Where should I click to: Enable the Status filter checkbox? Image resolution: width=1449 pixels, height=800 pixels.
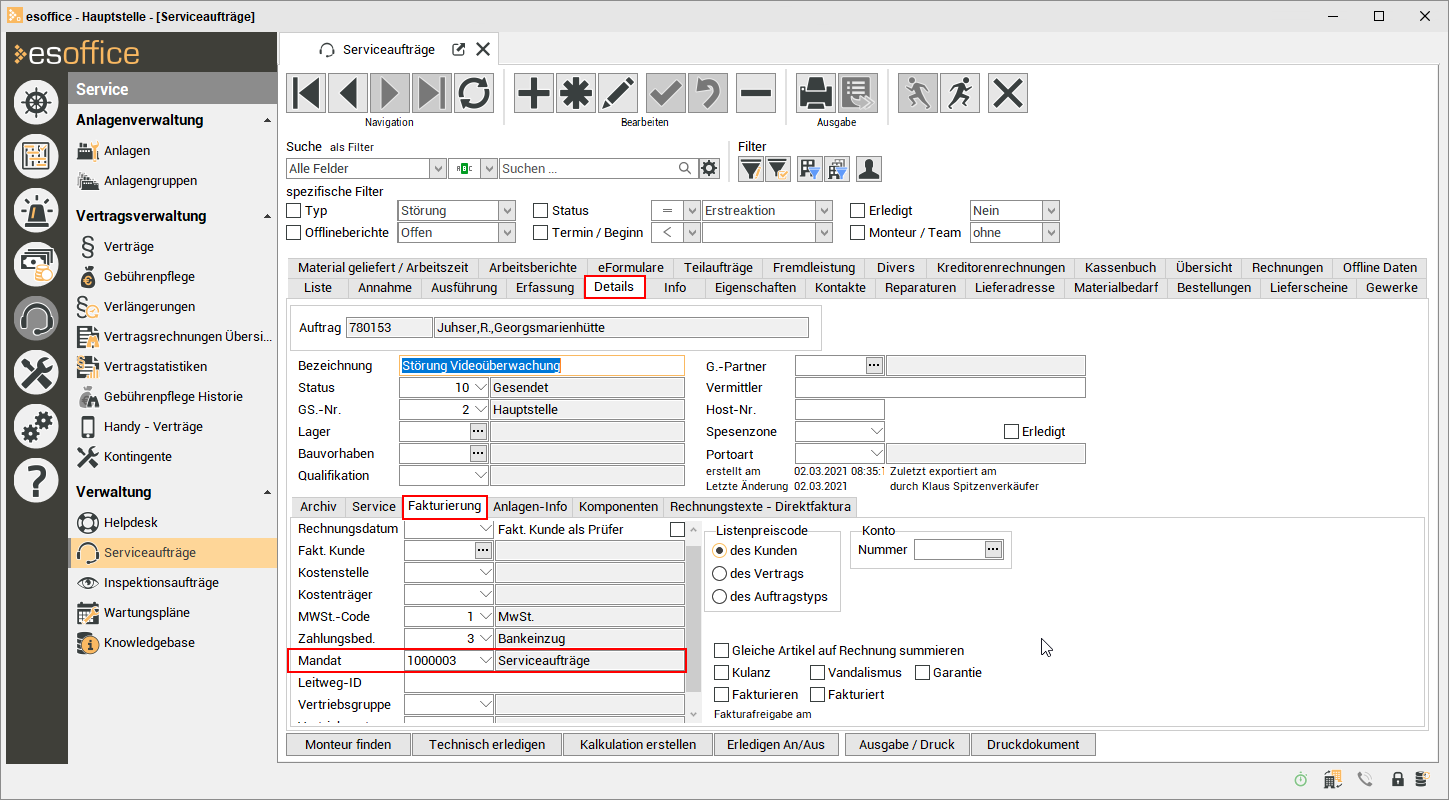tap(541, 211)
